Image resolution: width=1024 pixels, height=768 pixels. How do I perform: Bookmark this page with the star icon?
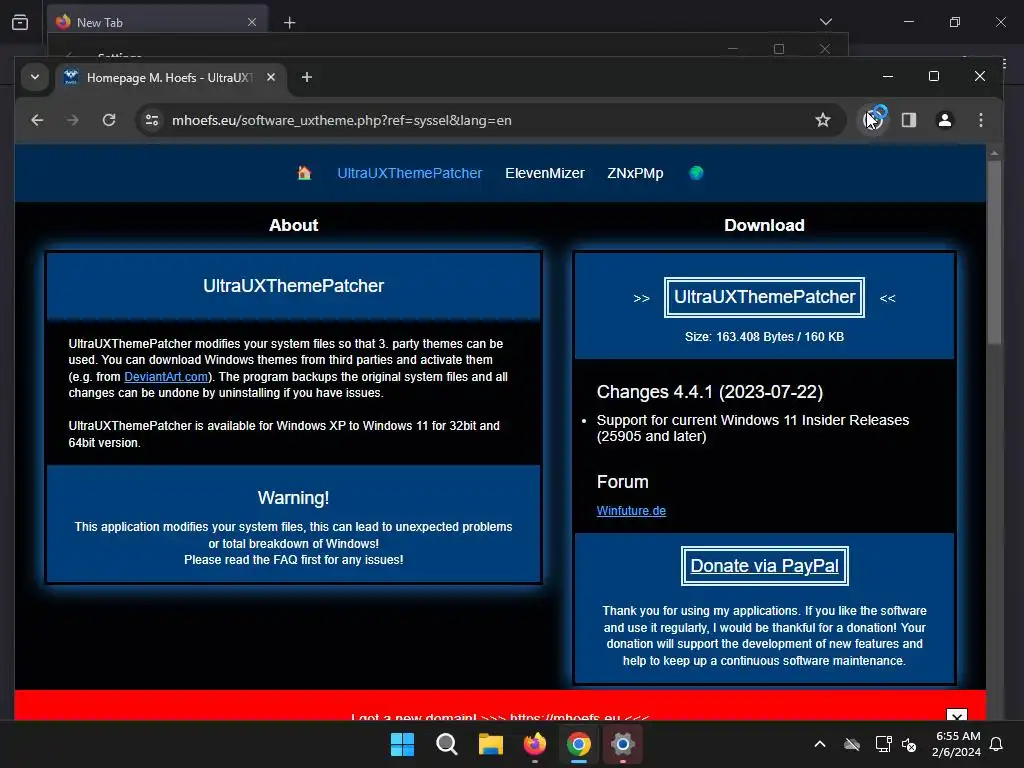pyautogui.click(x=823, y=120)
